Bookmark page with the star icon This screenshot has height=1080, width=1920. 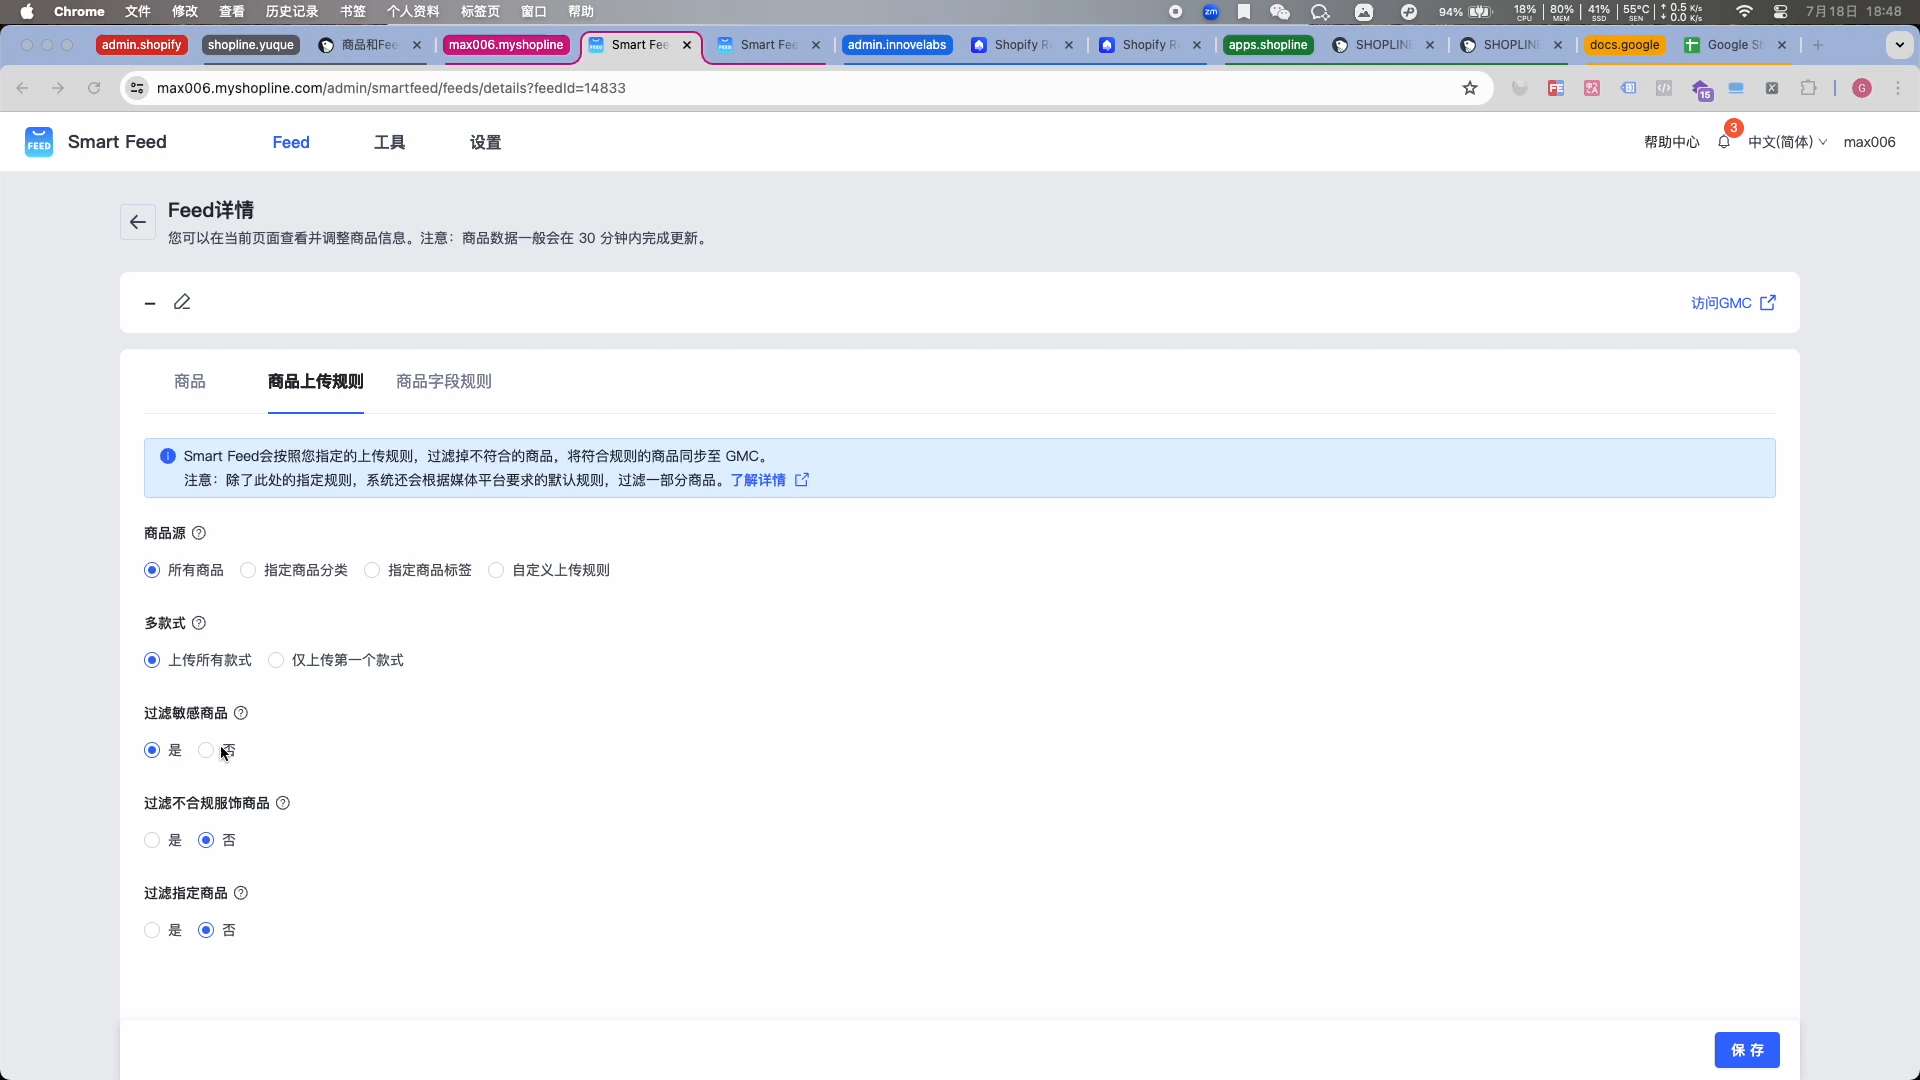point(1470,88)
